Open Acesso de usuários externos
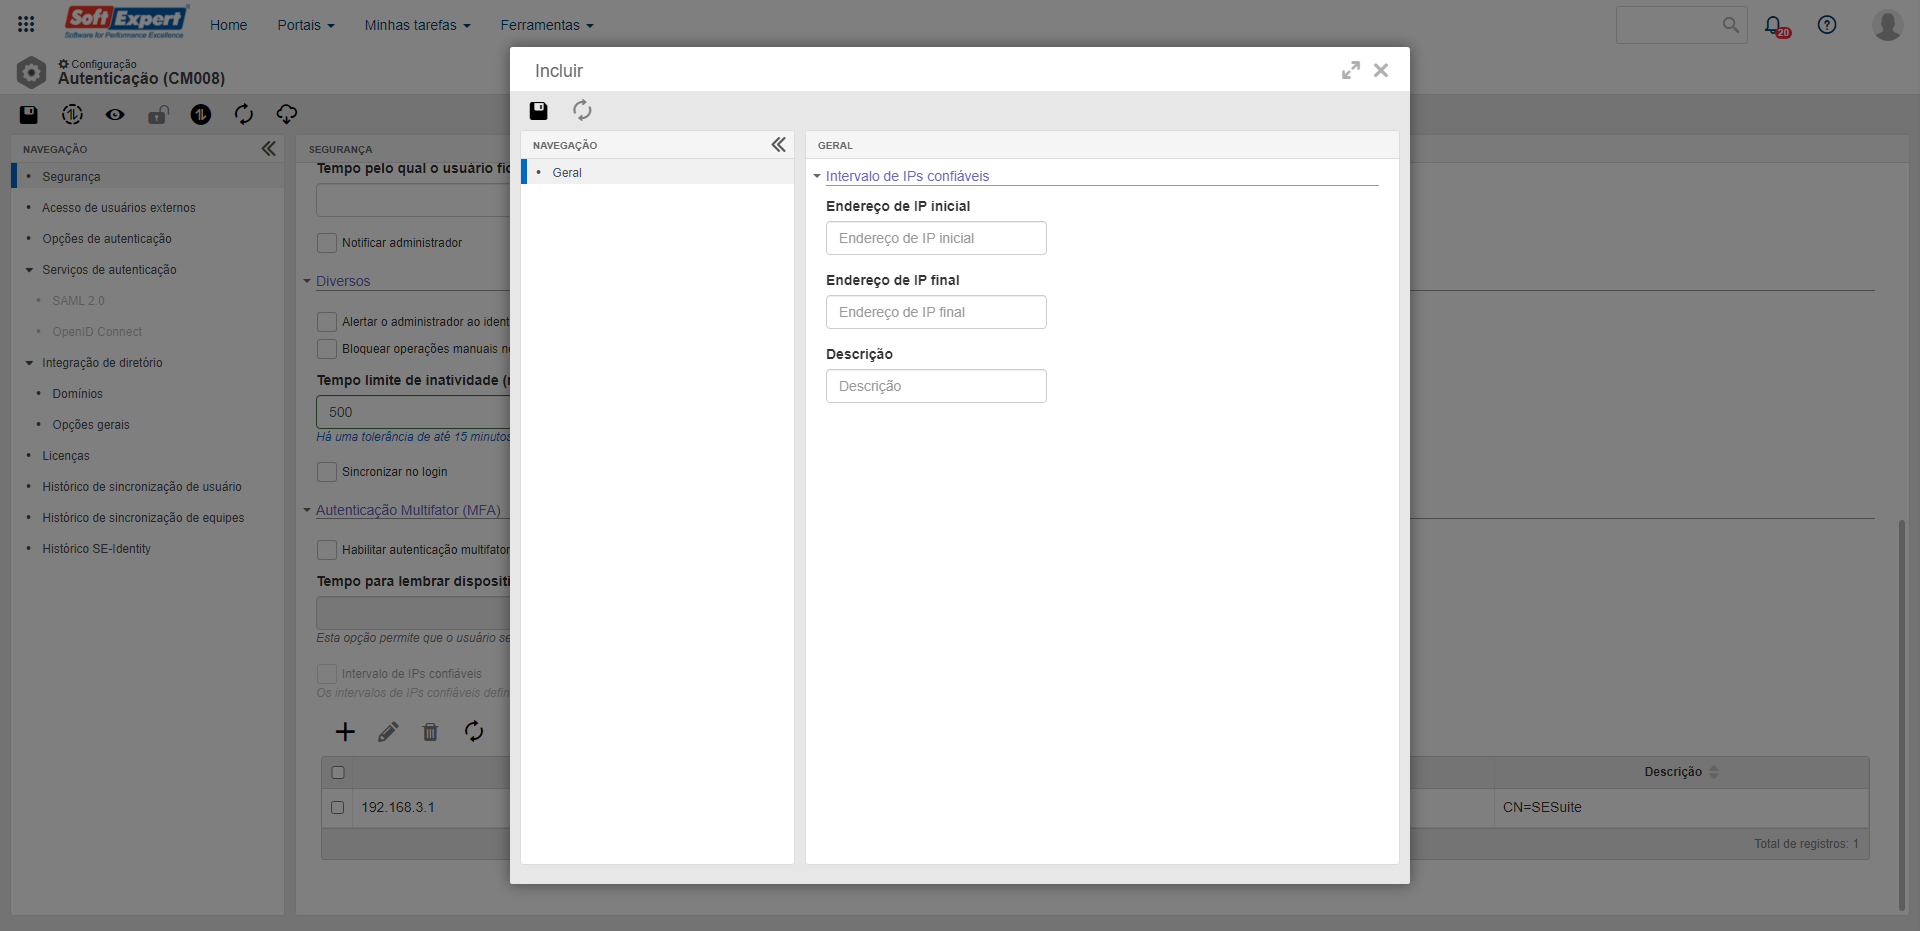Screen dimensions: 1920x931 click(119, 208)
